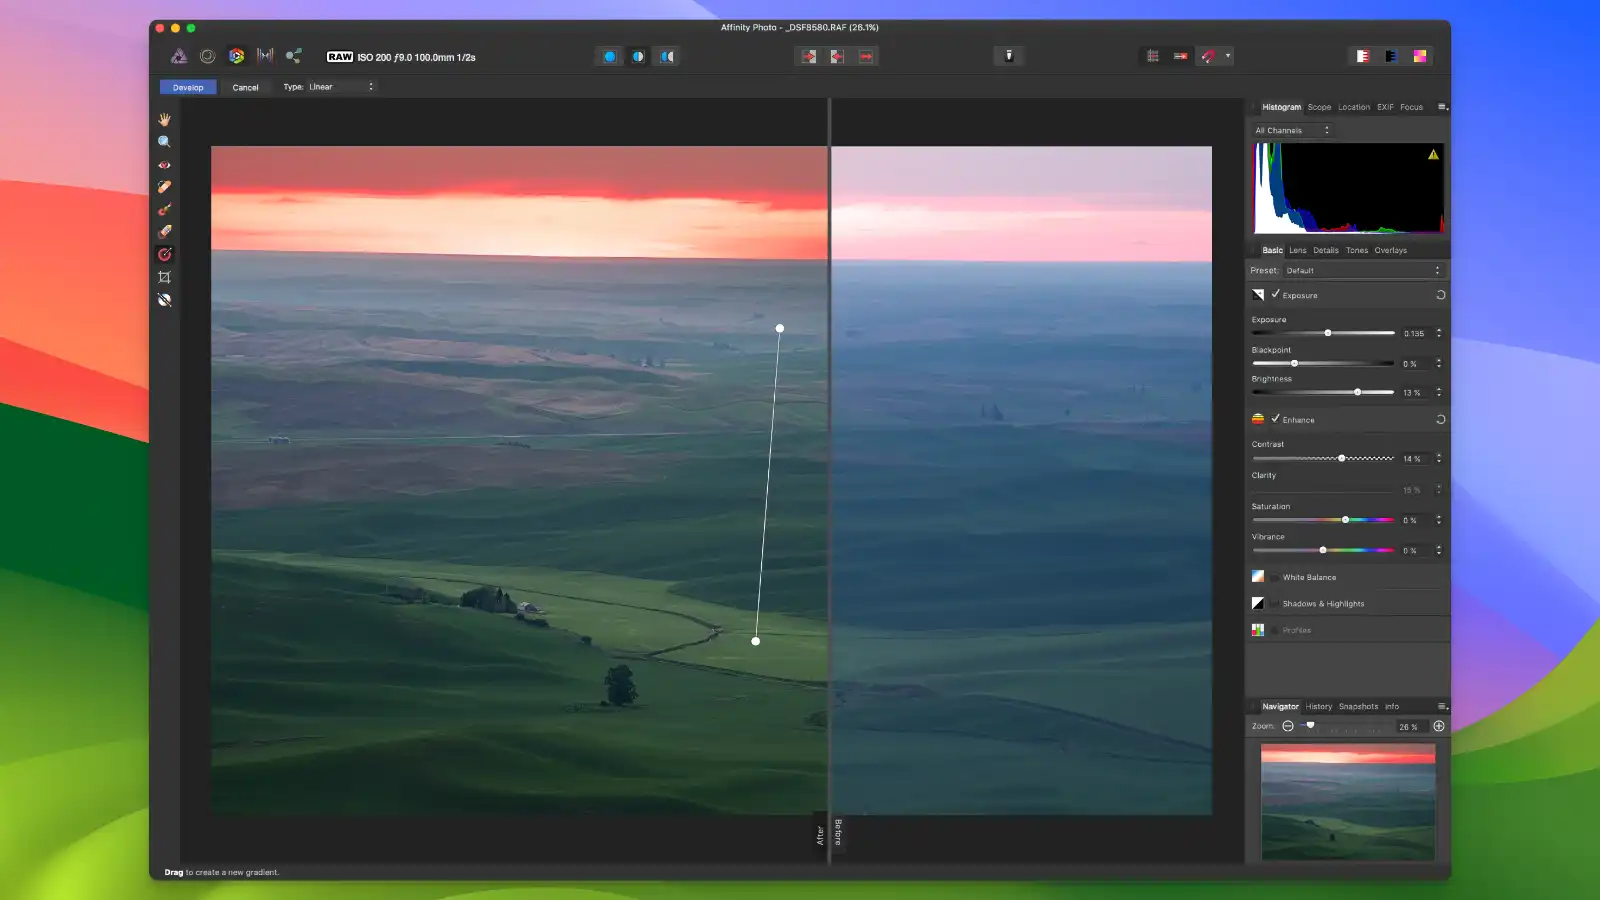Select the Blemish Removal tool
Image resolution: width=1600 pixels, height=900 pixels.
[x=164, y=187]
